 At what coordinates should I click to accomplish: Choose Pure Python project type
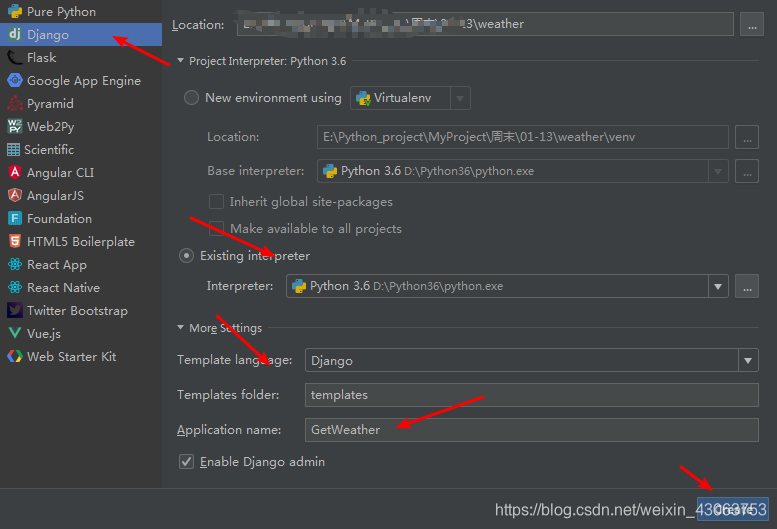[x=81, y=11]
